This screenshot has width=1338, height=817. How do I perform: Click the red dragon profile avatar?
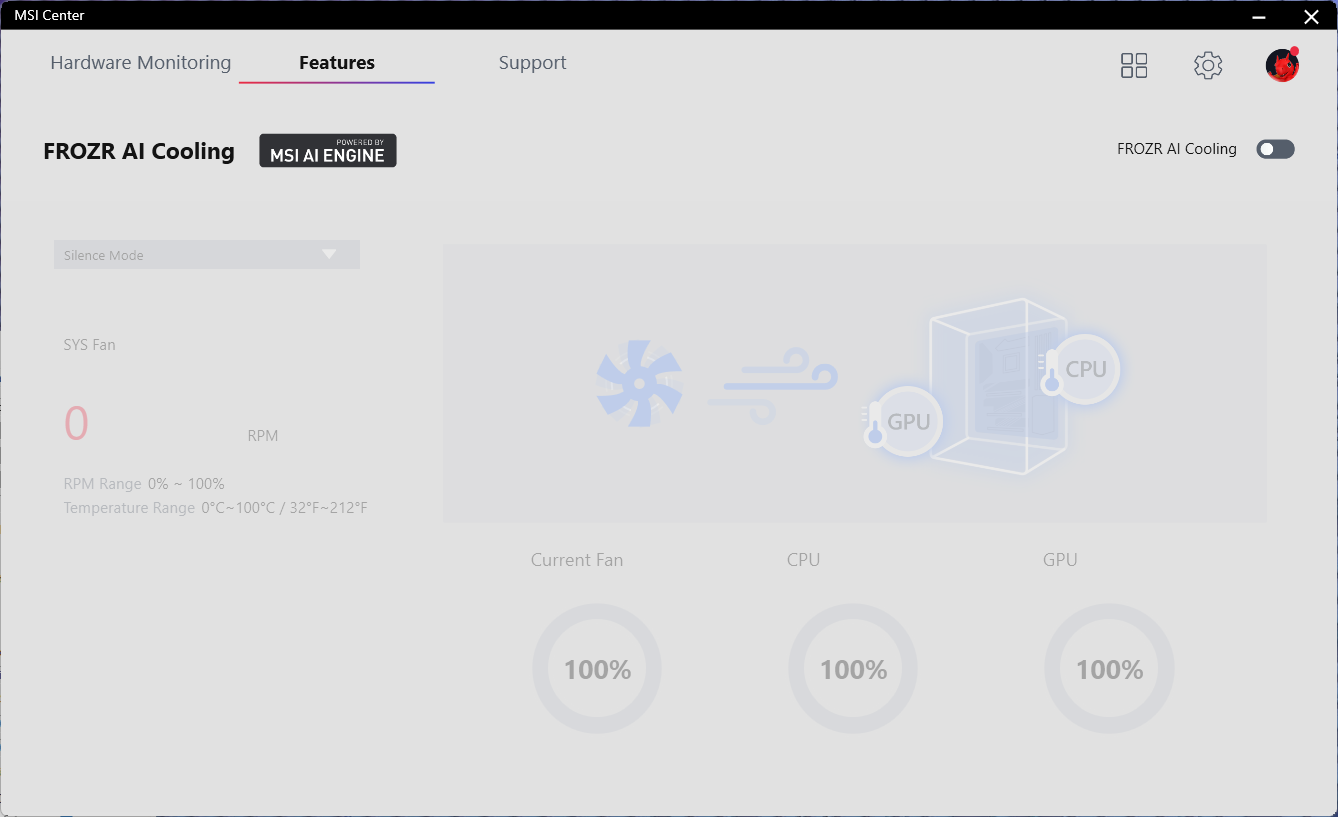click(1282, 65)
